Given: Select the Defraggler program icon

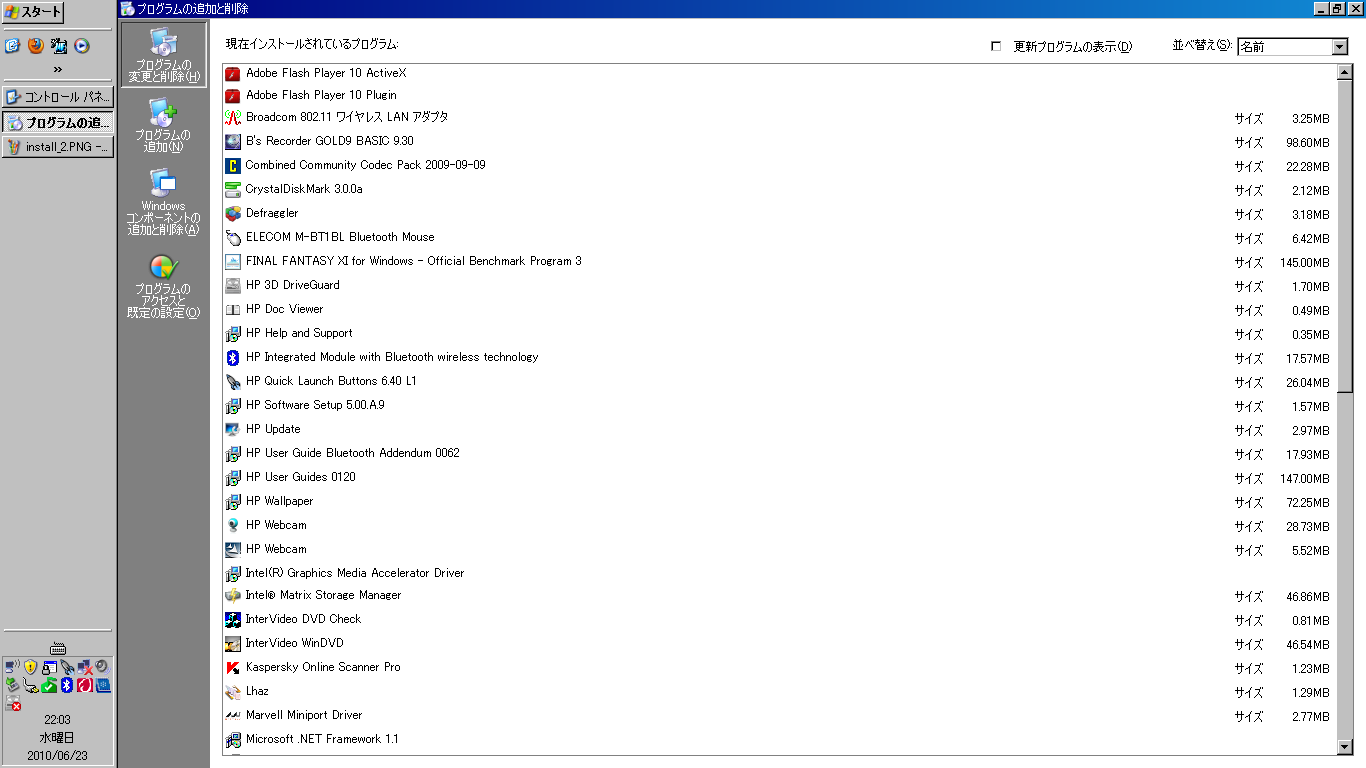Looking at the screenshot, I should click(233, 214).
